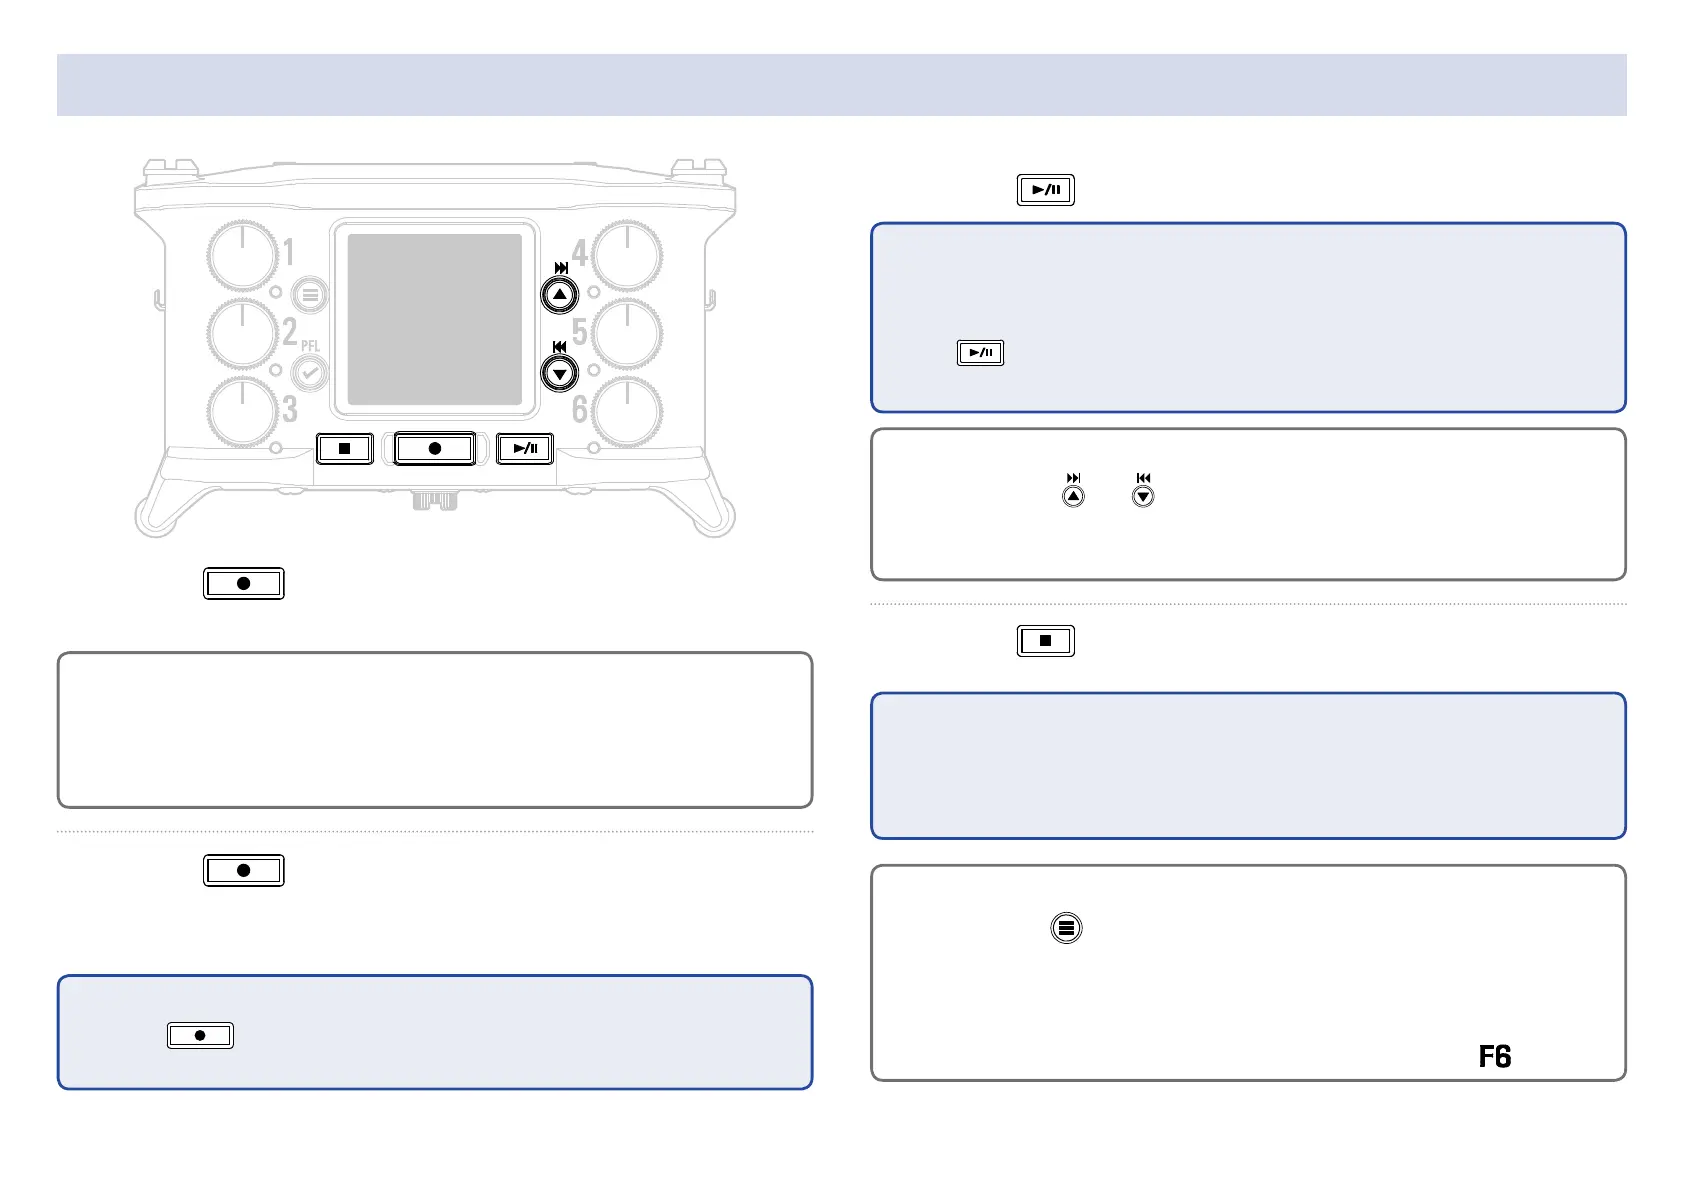Click the track 2 knob on the device
The image size is (1684, 1191).
point(243,334)
